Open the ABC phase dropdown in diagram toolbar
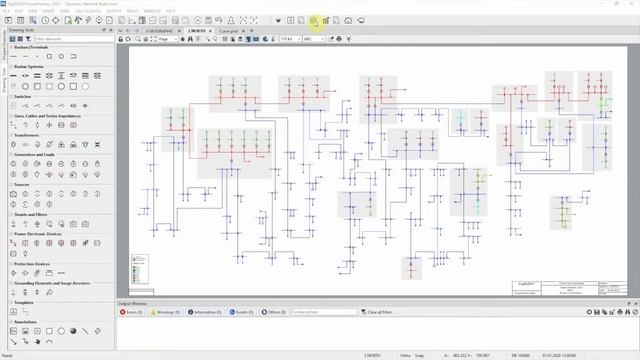The height and width of the screenshot is (360, 640). [314, 39]
